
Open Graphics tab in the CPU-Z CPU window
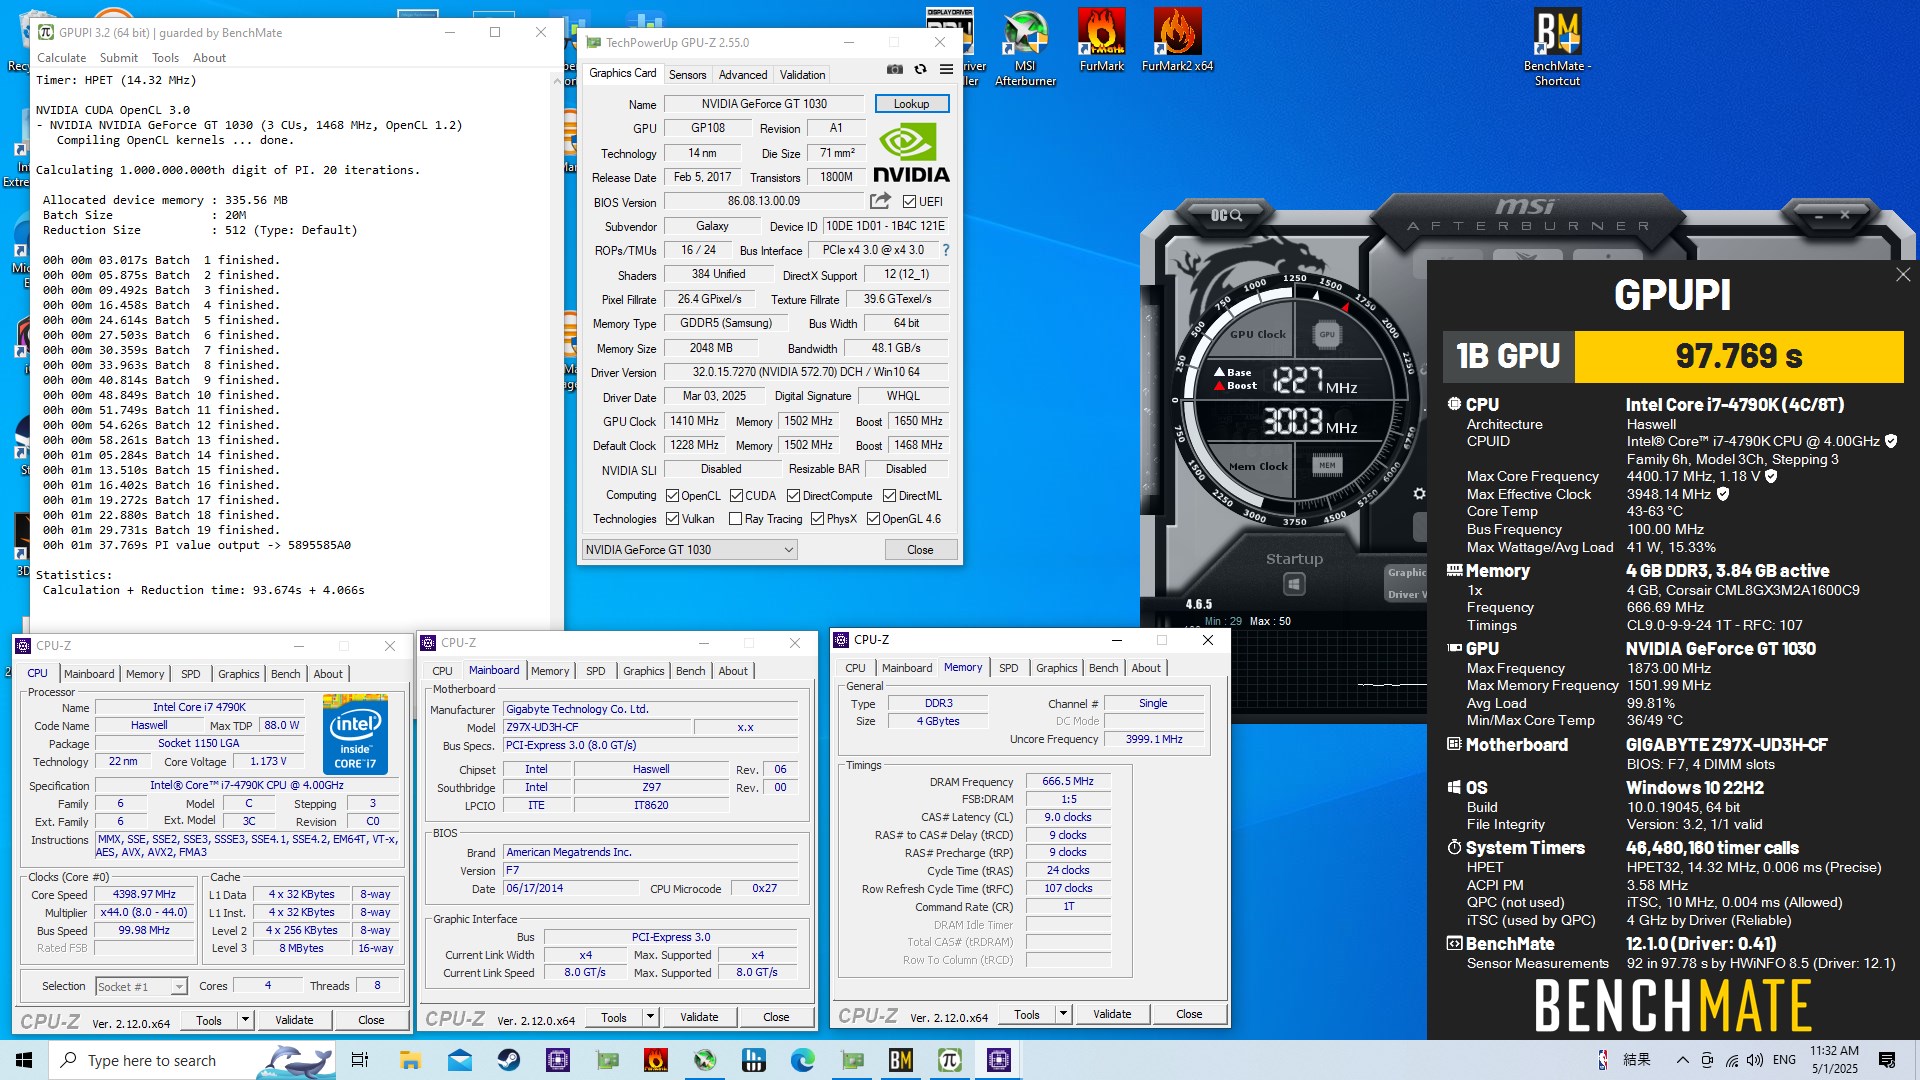pyautogui.click(x=238, y=674)
